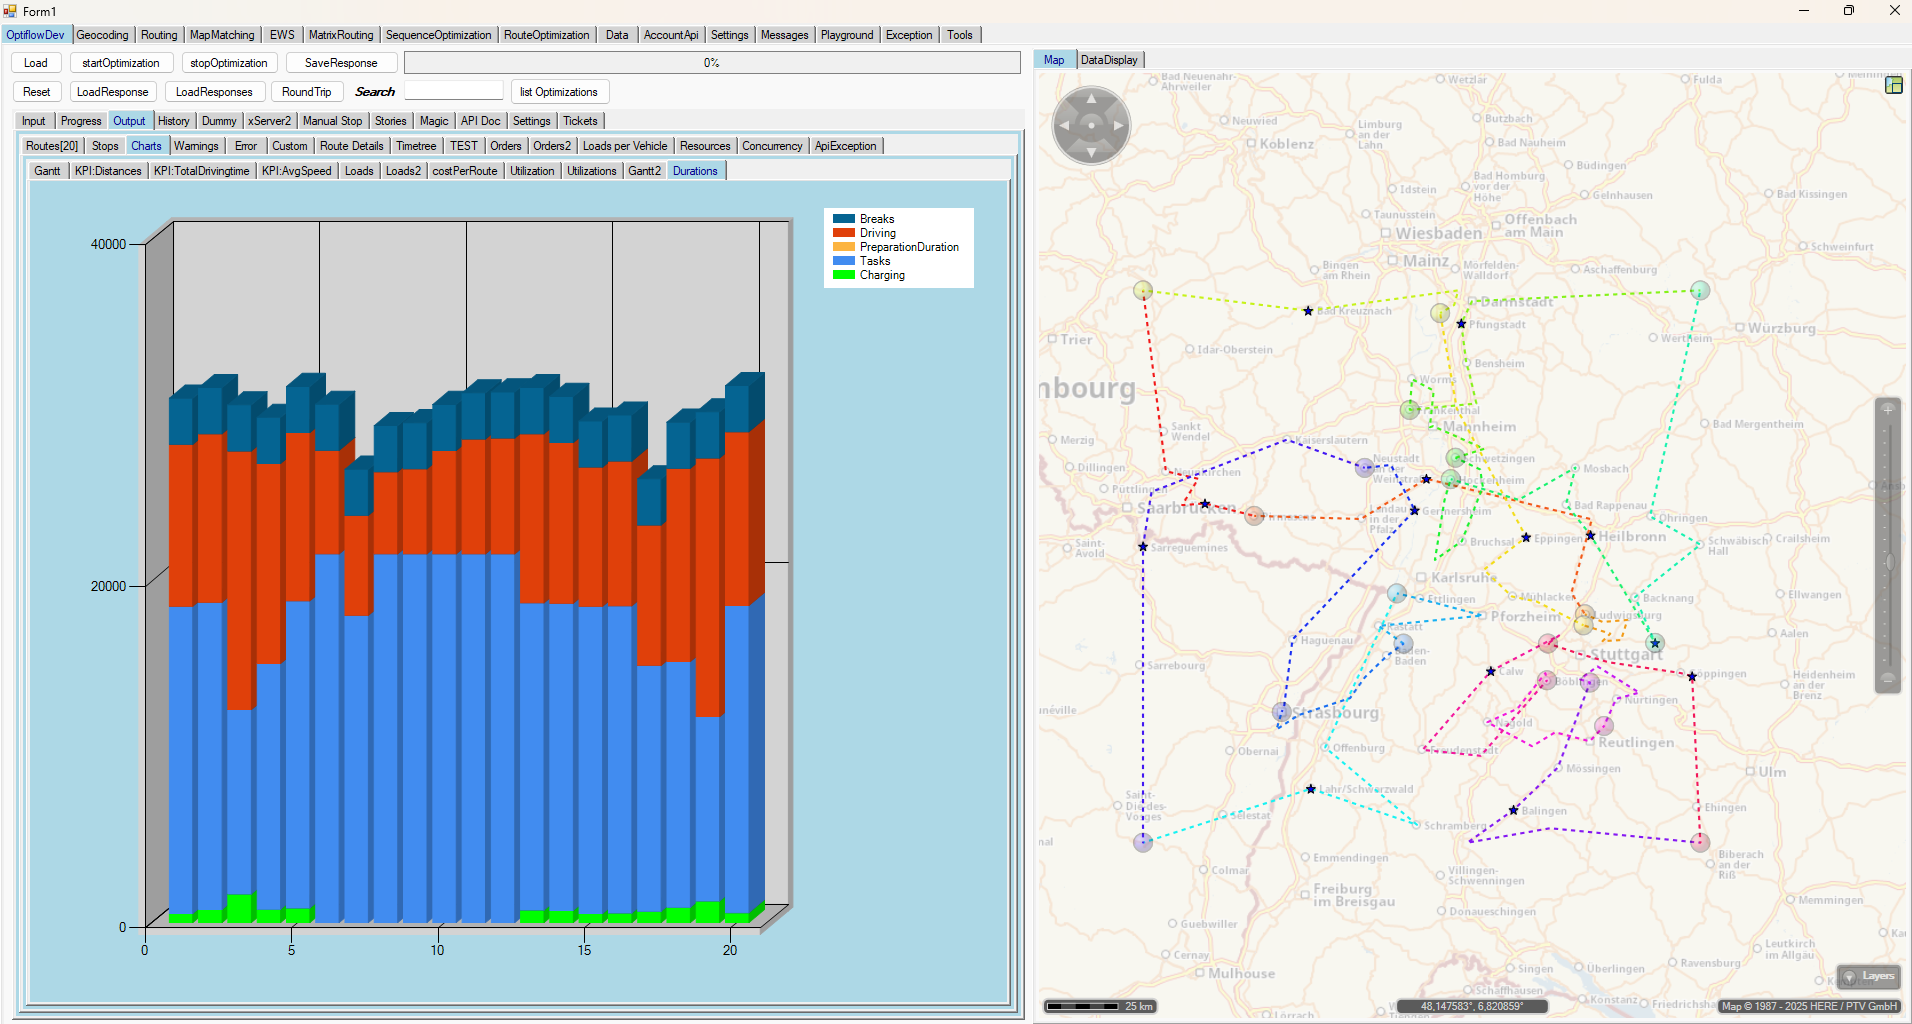Click the SaveResponse button
This screenshot has width=1912, height=1024.
(341, 63)
